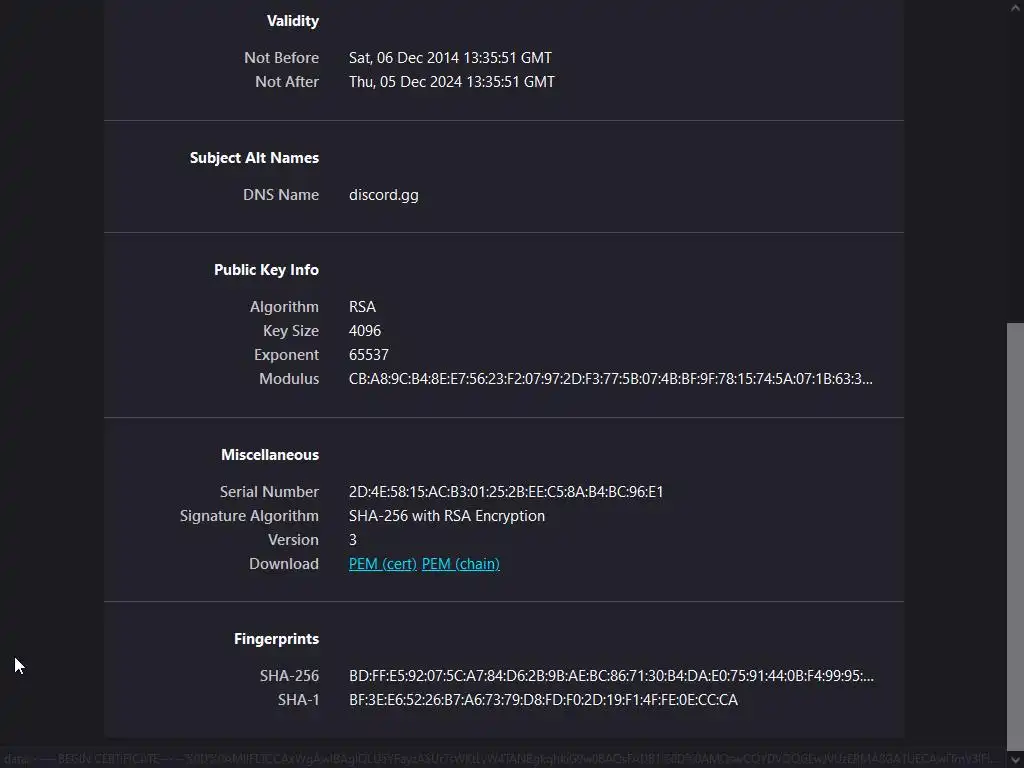Click the Not After date value
Screen dimensions: 1024x768
pyautogui.click(x=451, y=82)
